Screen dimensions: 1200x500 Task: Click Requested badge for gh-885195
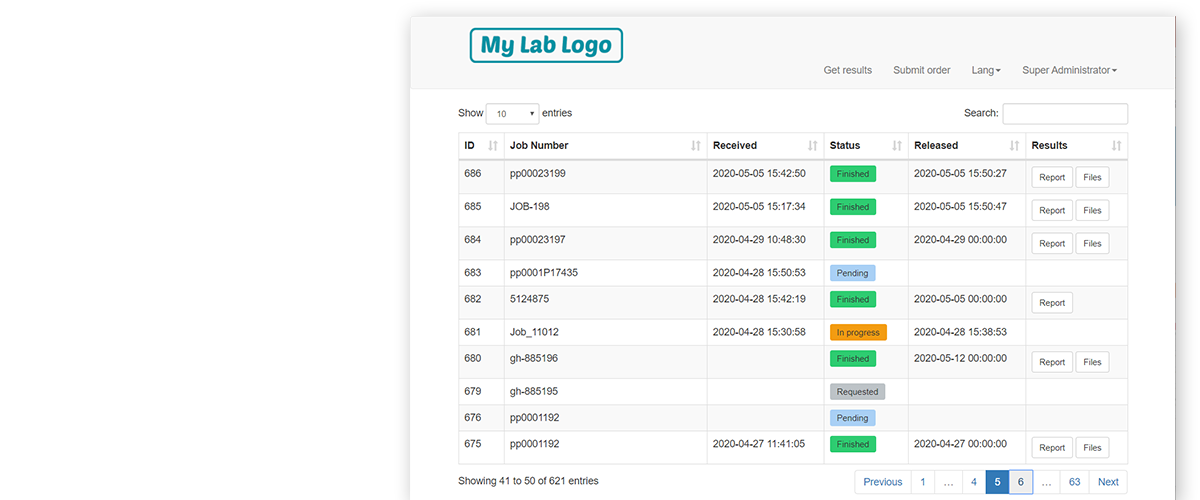pos(857,392)
